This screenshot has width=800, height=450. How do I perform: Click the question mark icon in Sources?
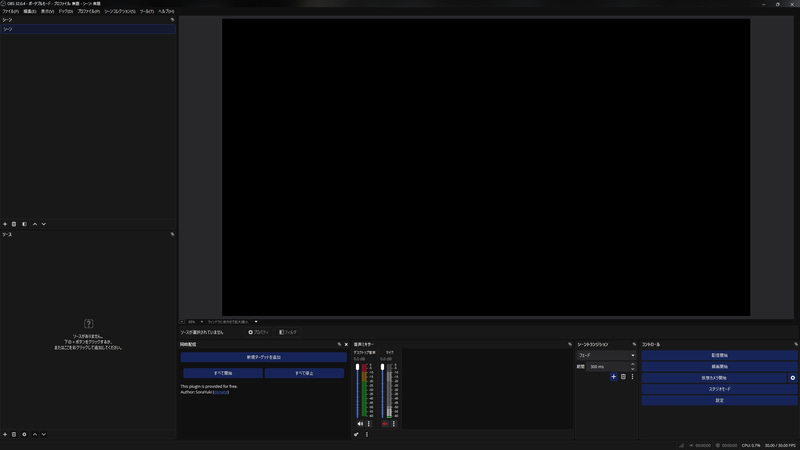click(x=88, y=323)
